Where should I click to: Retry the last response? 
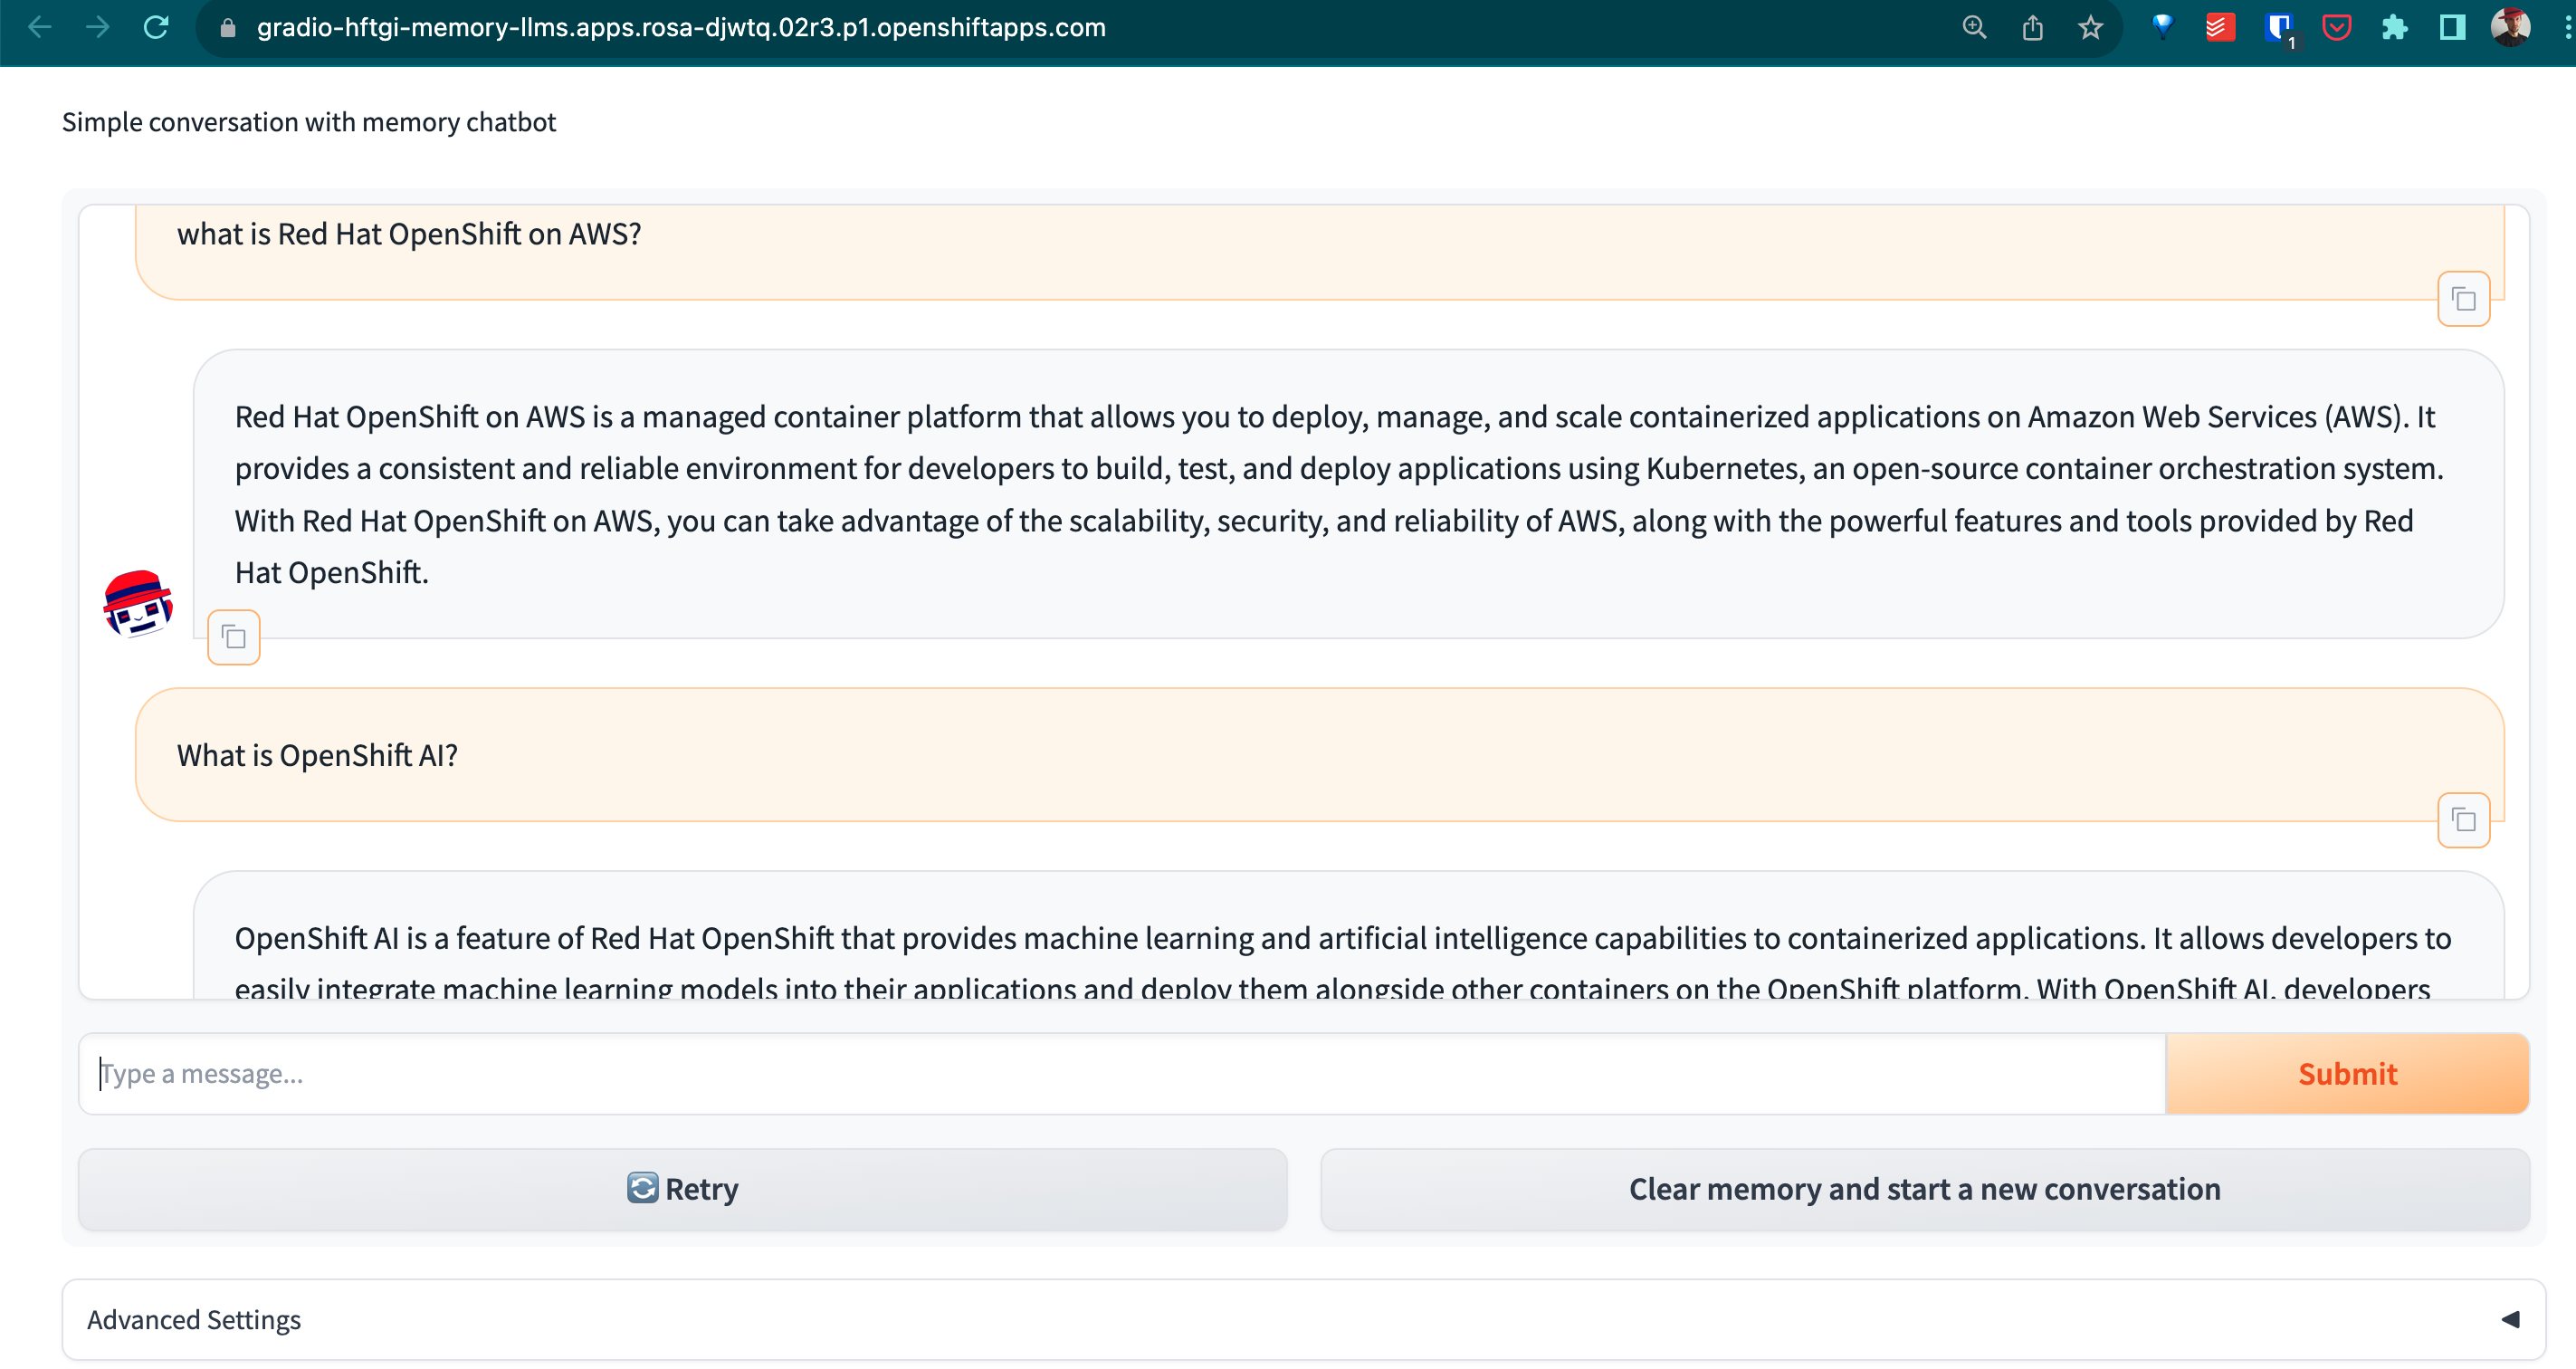pos(683,1189)
